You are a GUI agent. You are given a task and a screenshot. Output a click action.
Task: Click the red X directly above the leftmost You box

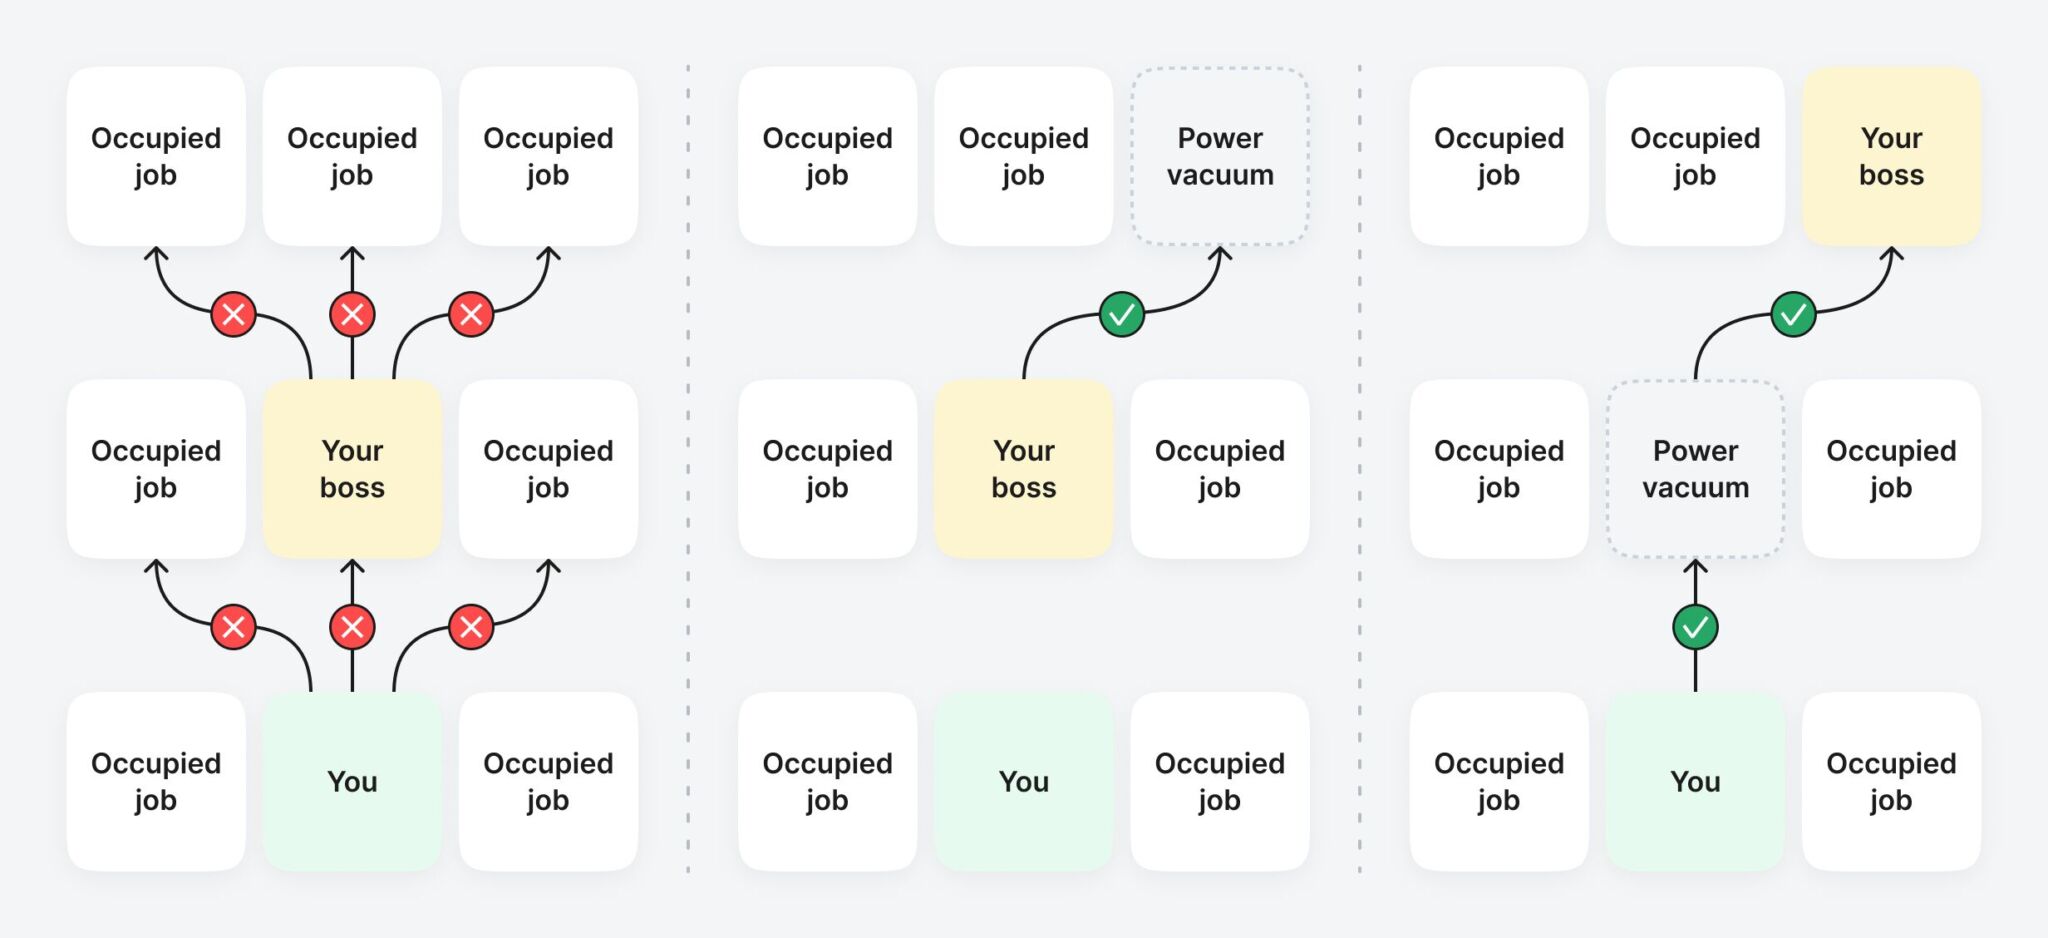pyautogui.click(x=352, y=627)
